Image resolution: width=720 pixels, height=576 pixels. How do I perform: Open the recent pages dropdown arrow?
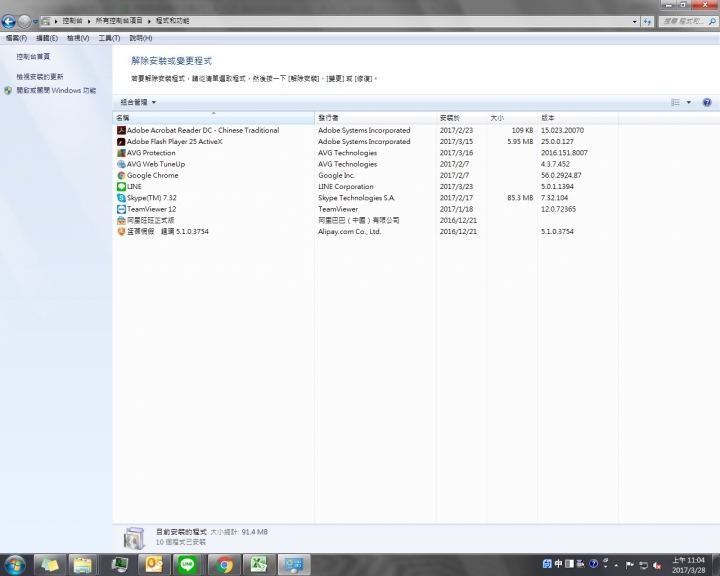point(35,21)
